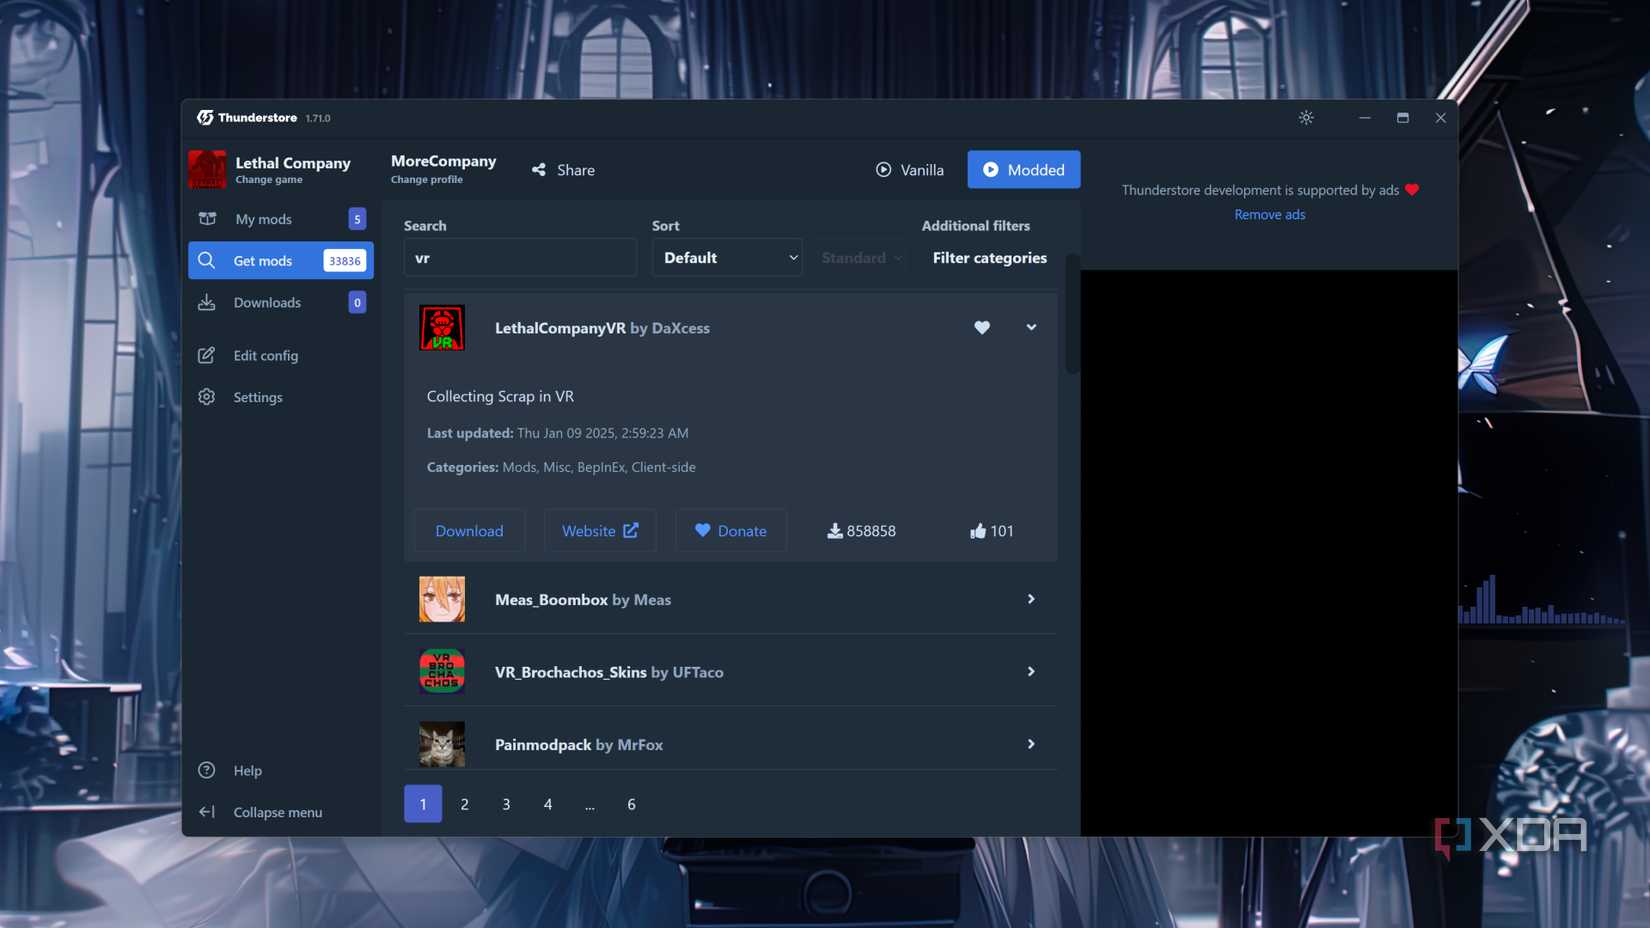The height and width of the screenshot is (928, 1650).
Task: Open the My mods section
Action: click(x=264, y=219)
